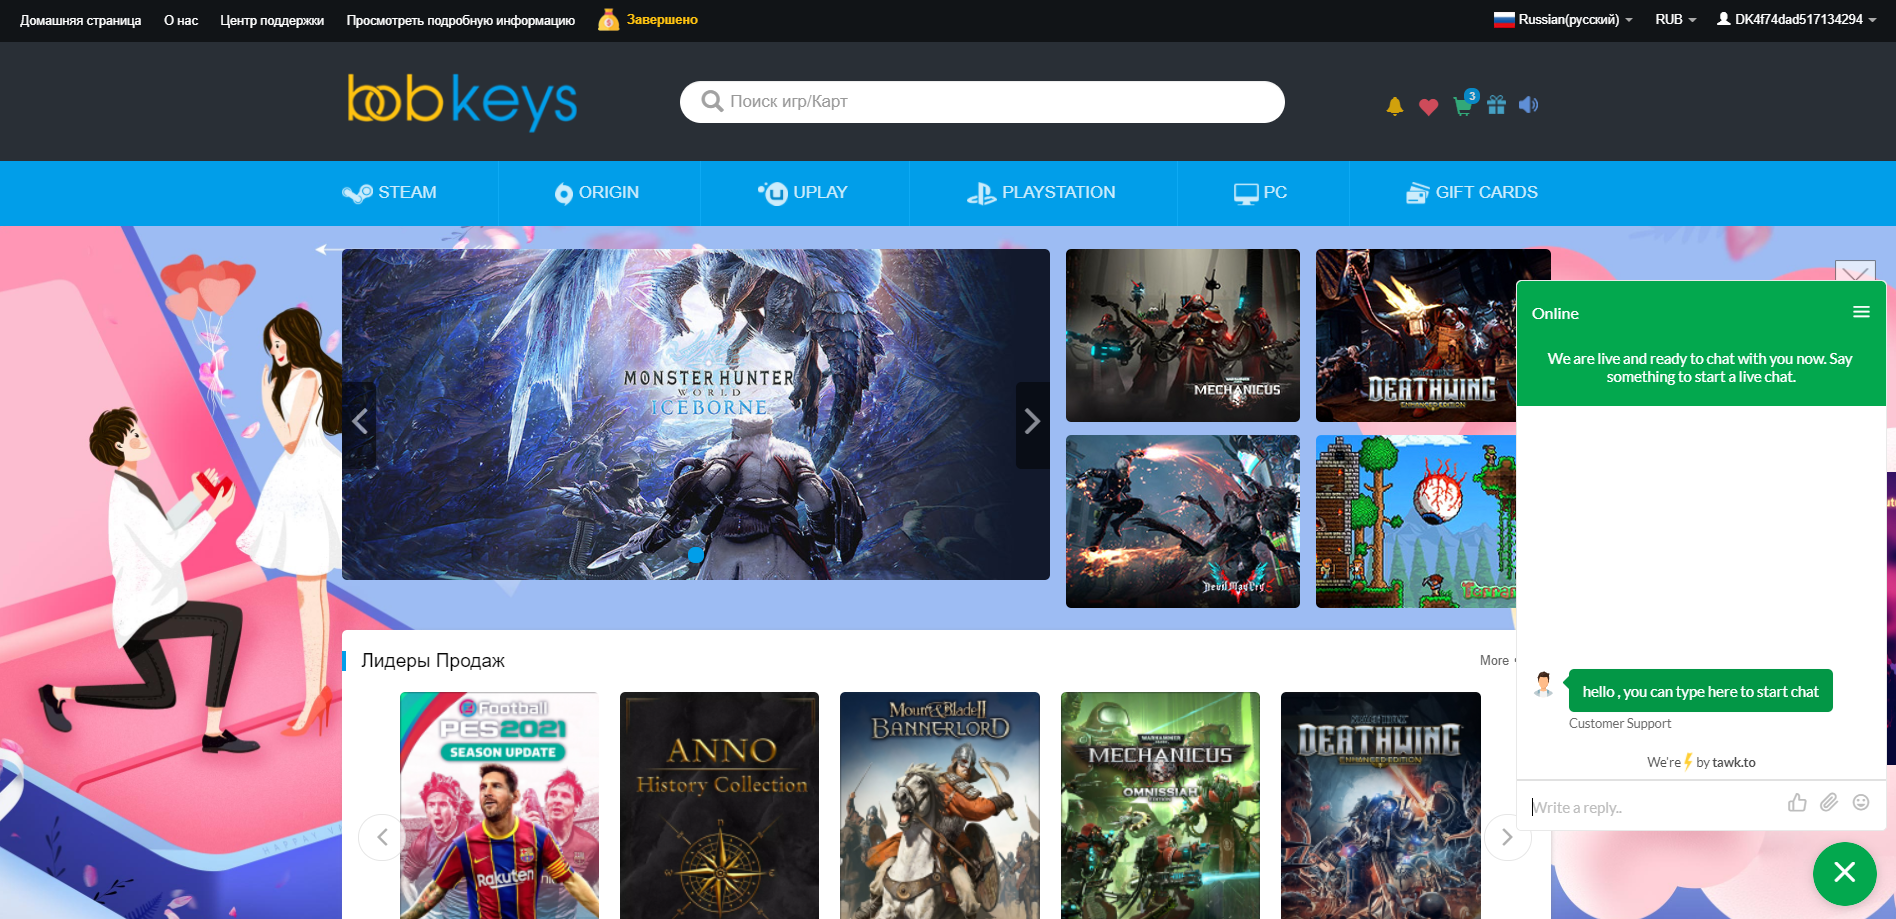Open the STEAM category
The height and width of the screenshot is (919, 1896).
389,193
